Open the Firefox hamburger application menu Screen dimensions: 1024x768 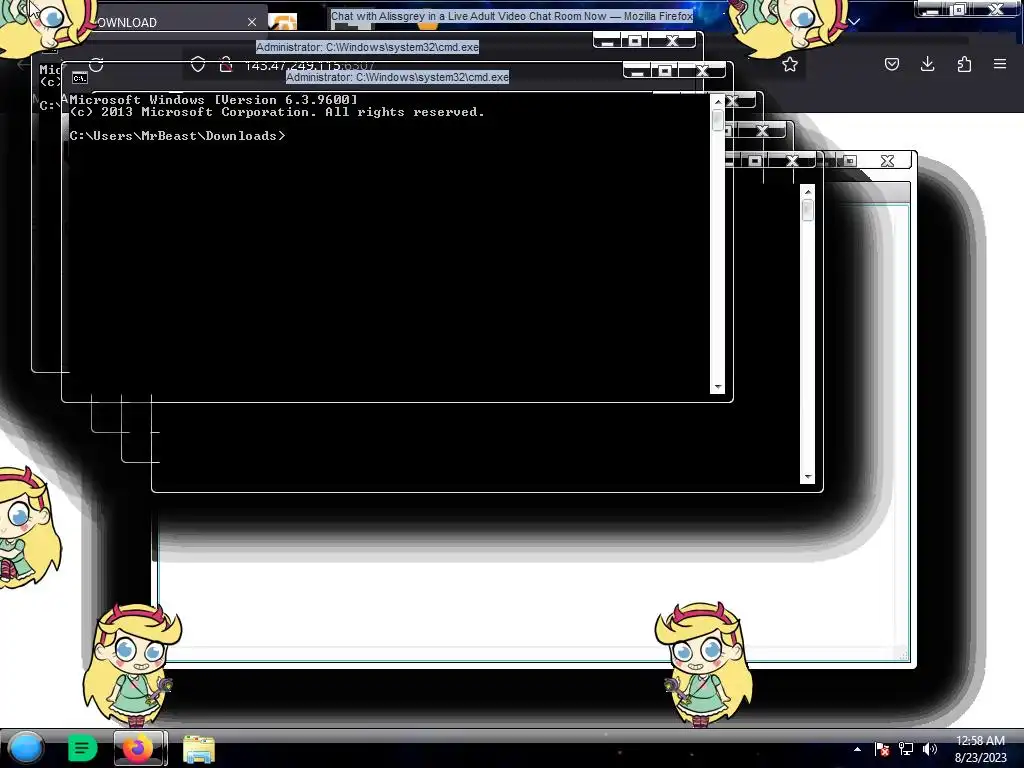[x=1000, y=64]
